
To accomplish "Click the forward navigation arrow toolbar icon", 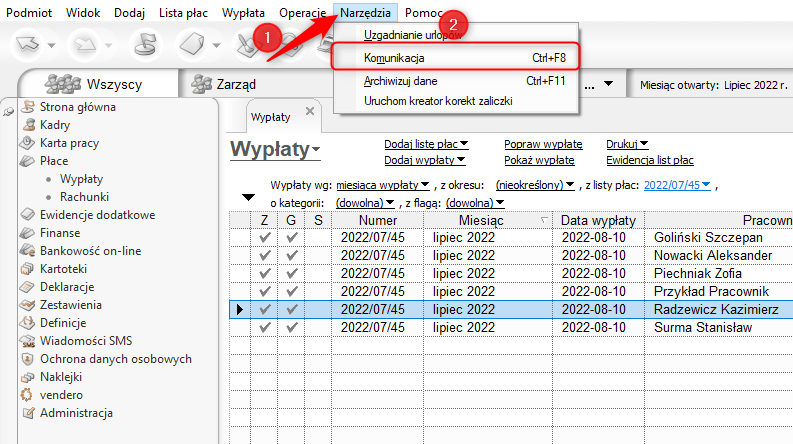I will (x=84, y=45).
